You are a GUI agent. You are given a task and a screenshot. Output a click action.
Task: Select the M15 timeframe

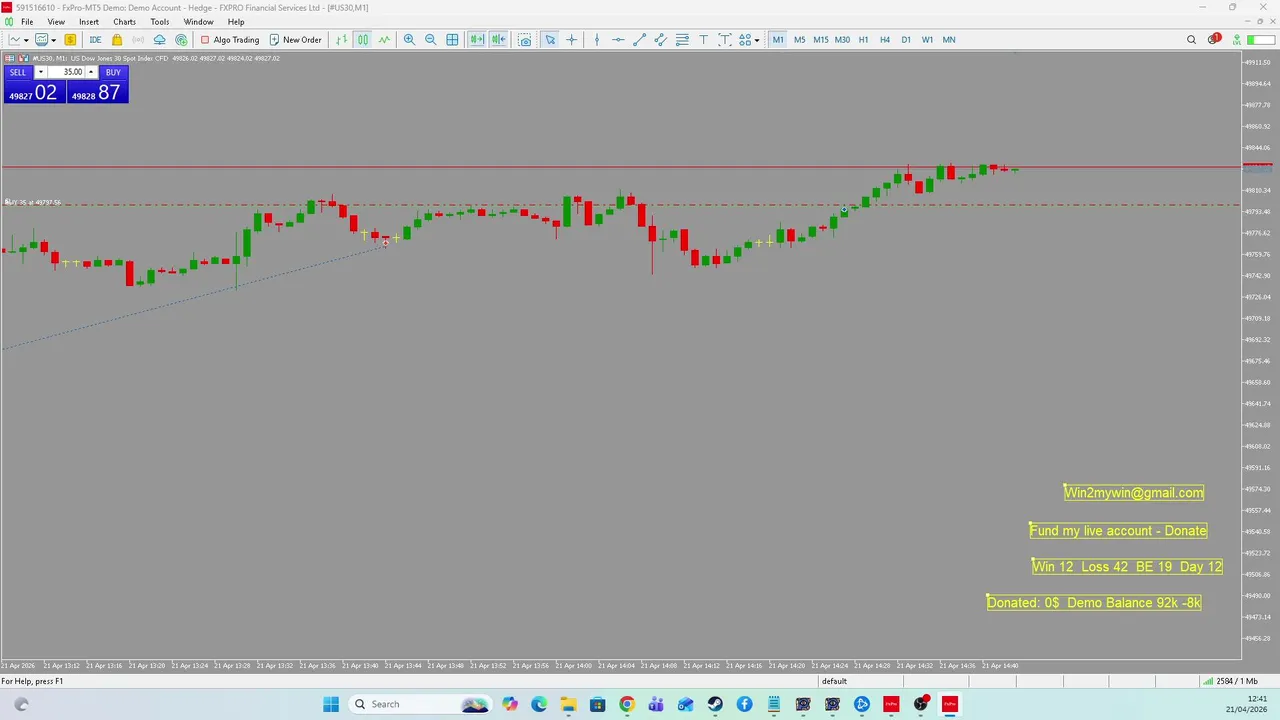tap(820, 40)
